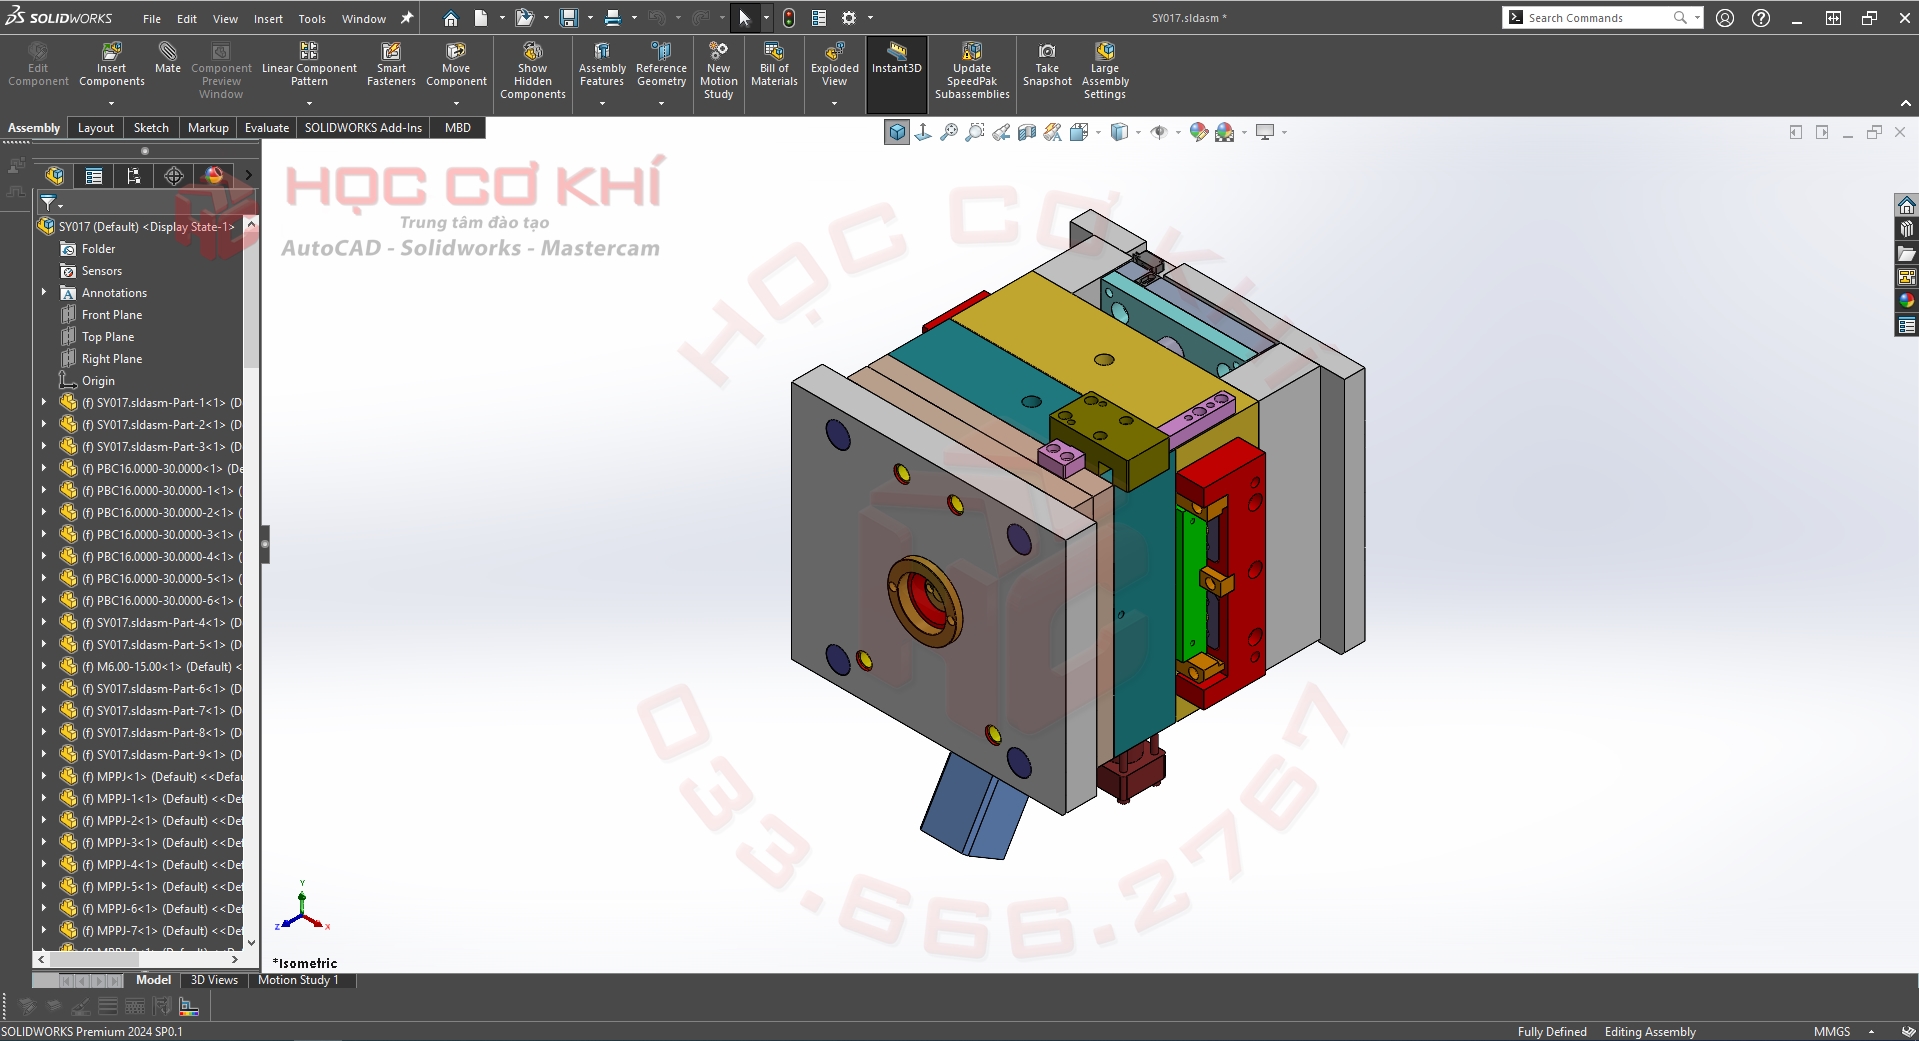The height and width of the screenshot is (1041, 1919).
Task: Open the PropertyManager tab icon
Action: [x=94, y=176]
